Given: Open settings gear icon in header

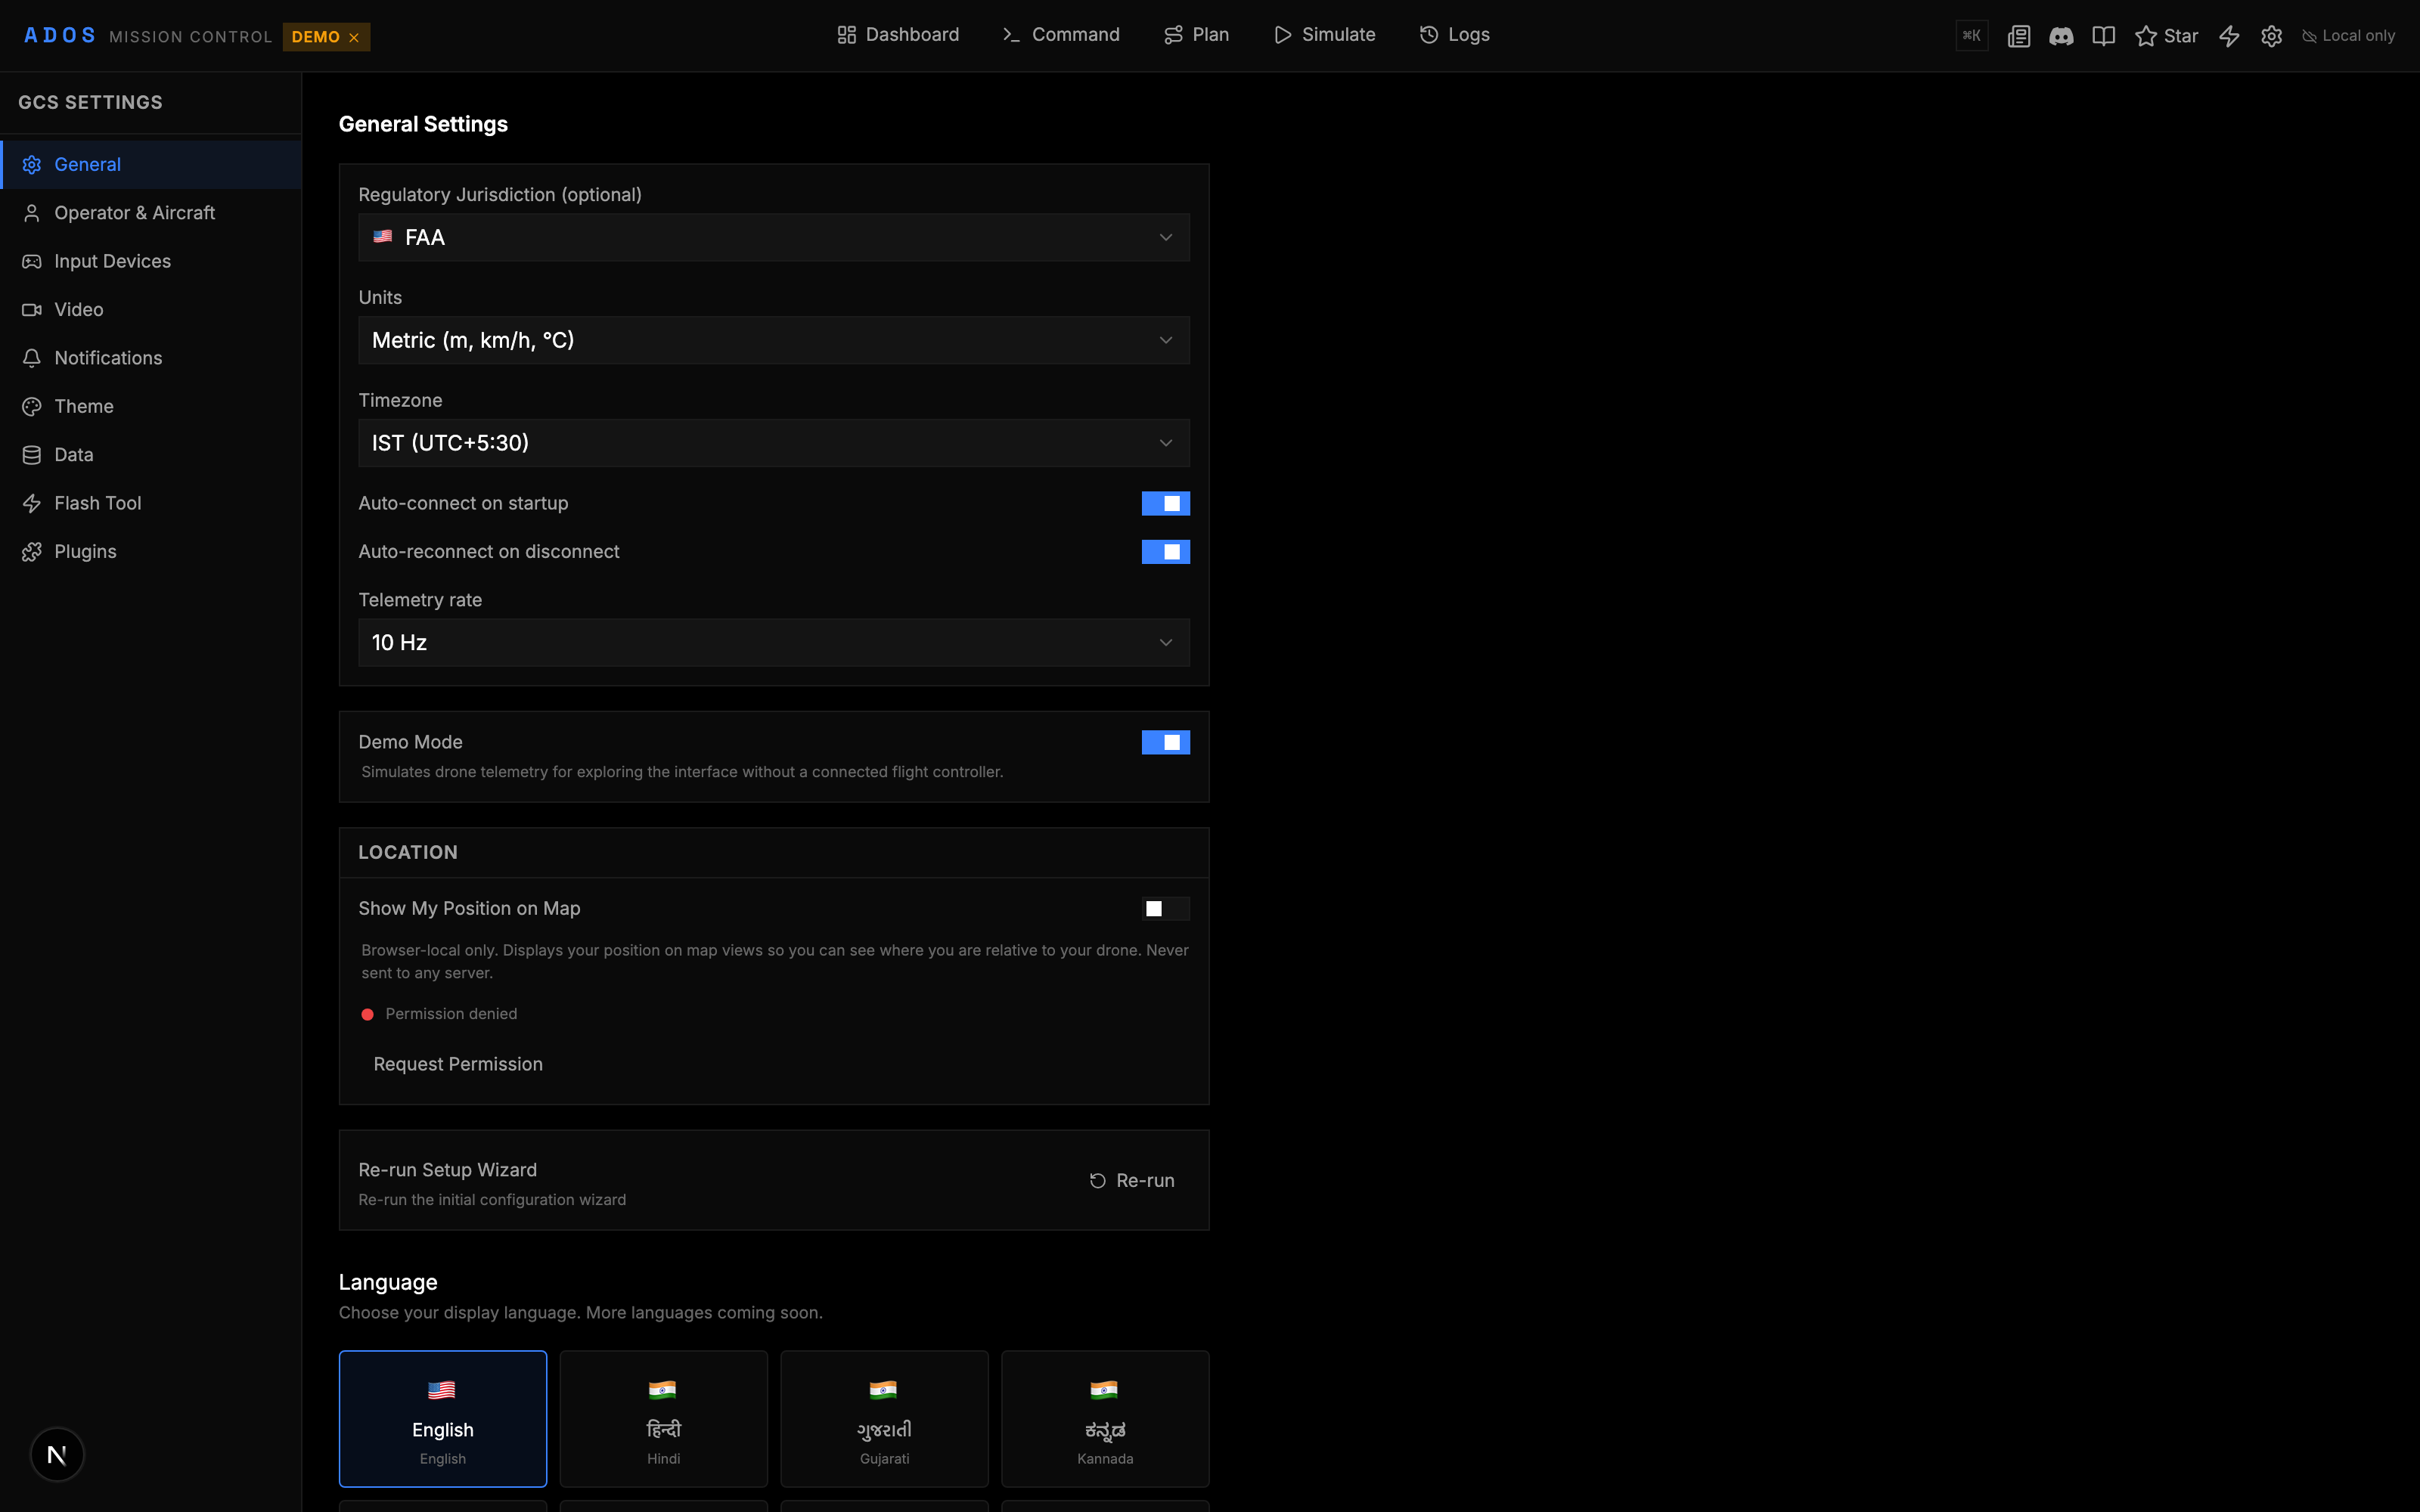Looking at the screenshot, I should (x=2271, y=36).
